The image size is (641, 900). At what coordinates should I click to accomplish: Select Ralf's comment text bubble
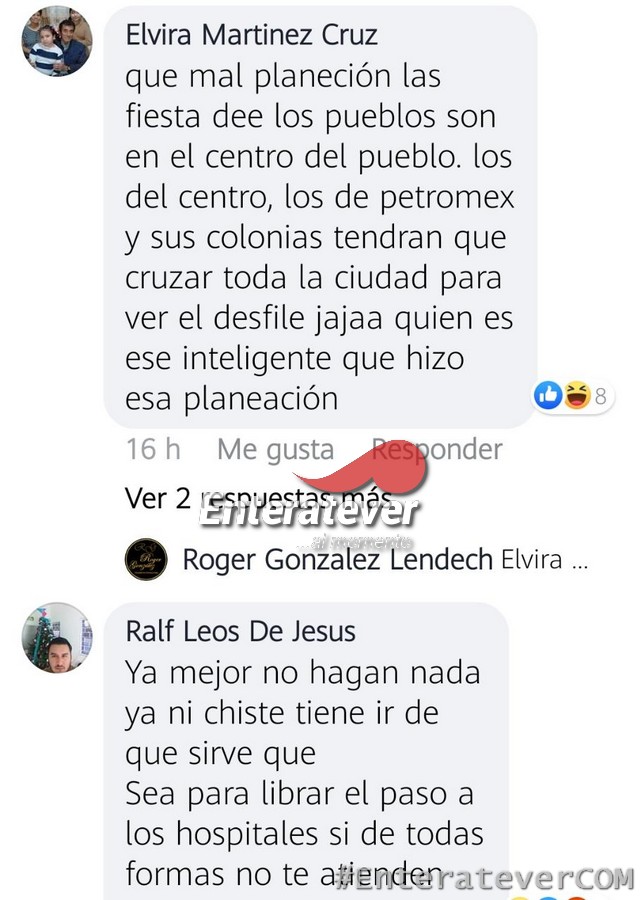pos(306,751)
